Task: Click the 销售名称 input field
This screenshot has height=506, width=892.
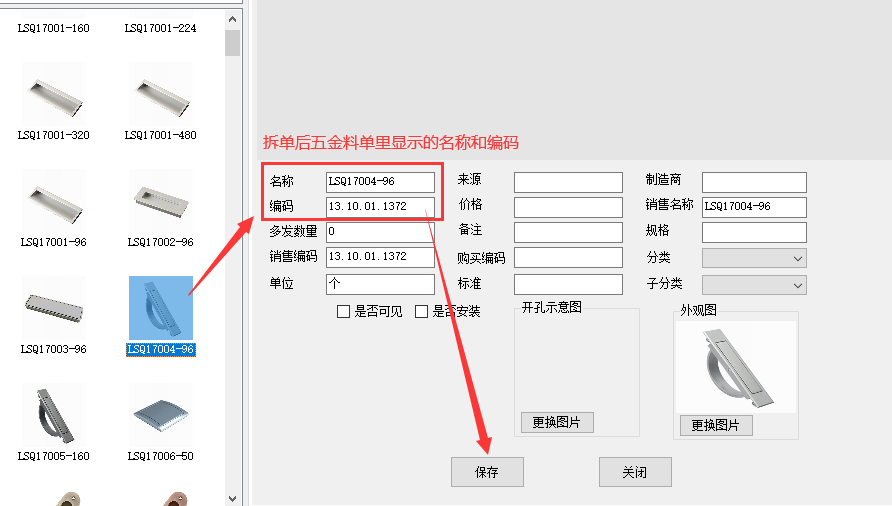Action: [754, 207]
